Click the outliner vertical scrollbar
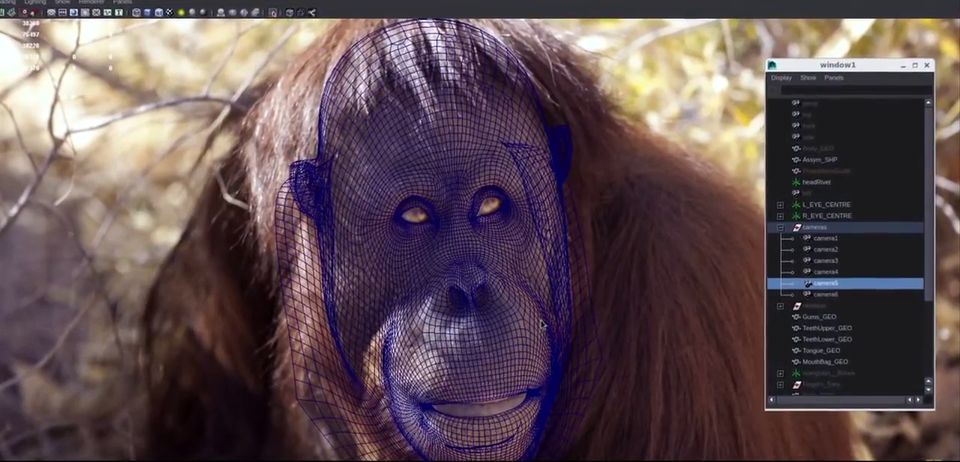Viewport: 960px width, 462px height. coord(928,200)
